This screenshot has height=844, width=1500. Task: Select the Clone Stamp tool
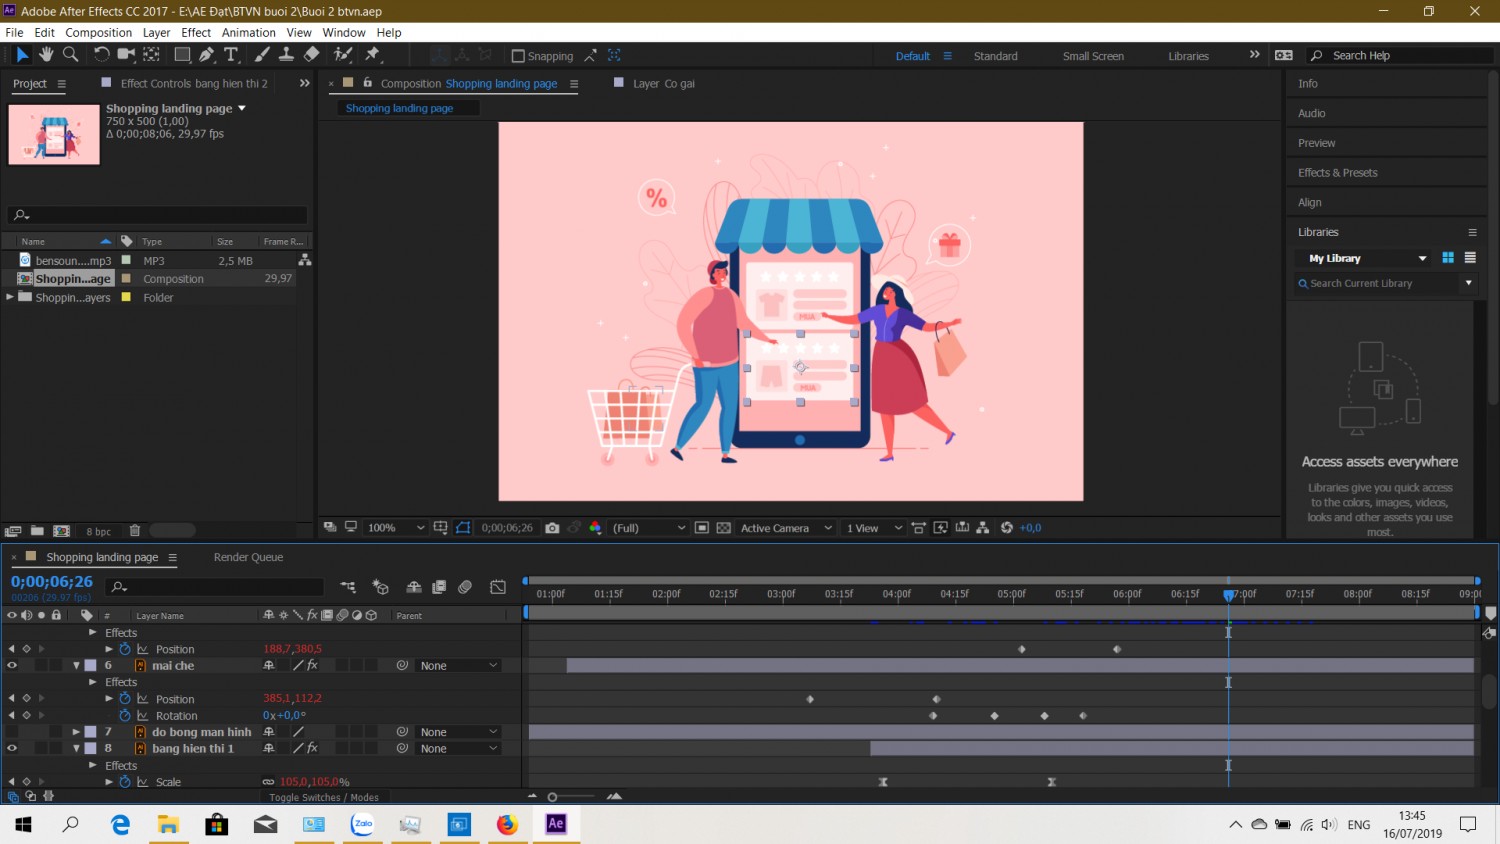click(x=286, y=55)
